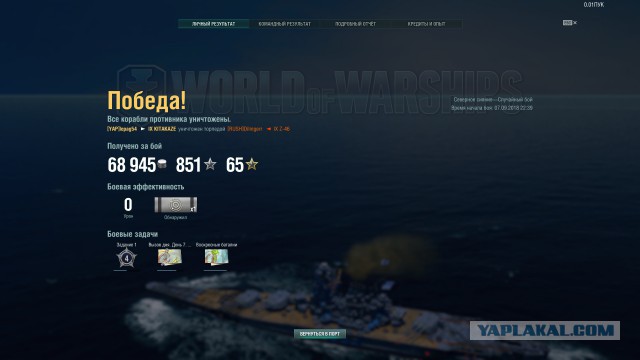Open the Личный результат tab

[213, 24]
